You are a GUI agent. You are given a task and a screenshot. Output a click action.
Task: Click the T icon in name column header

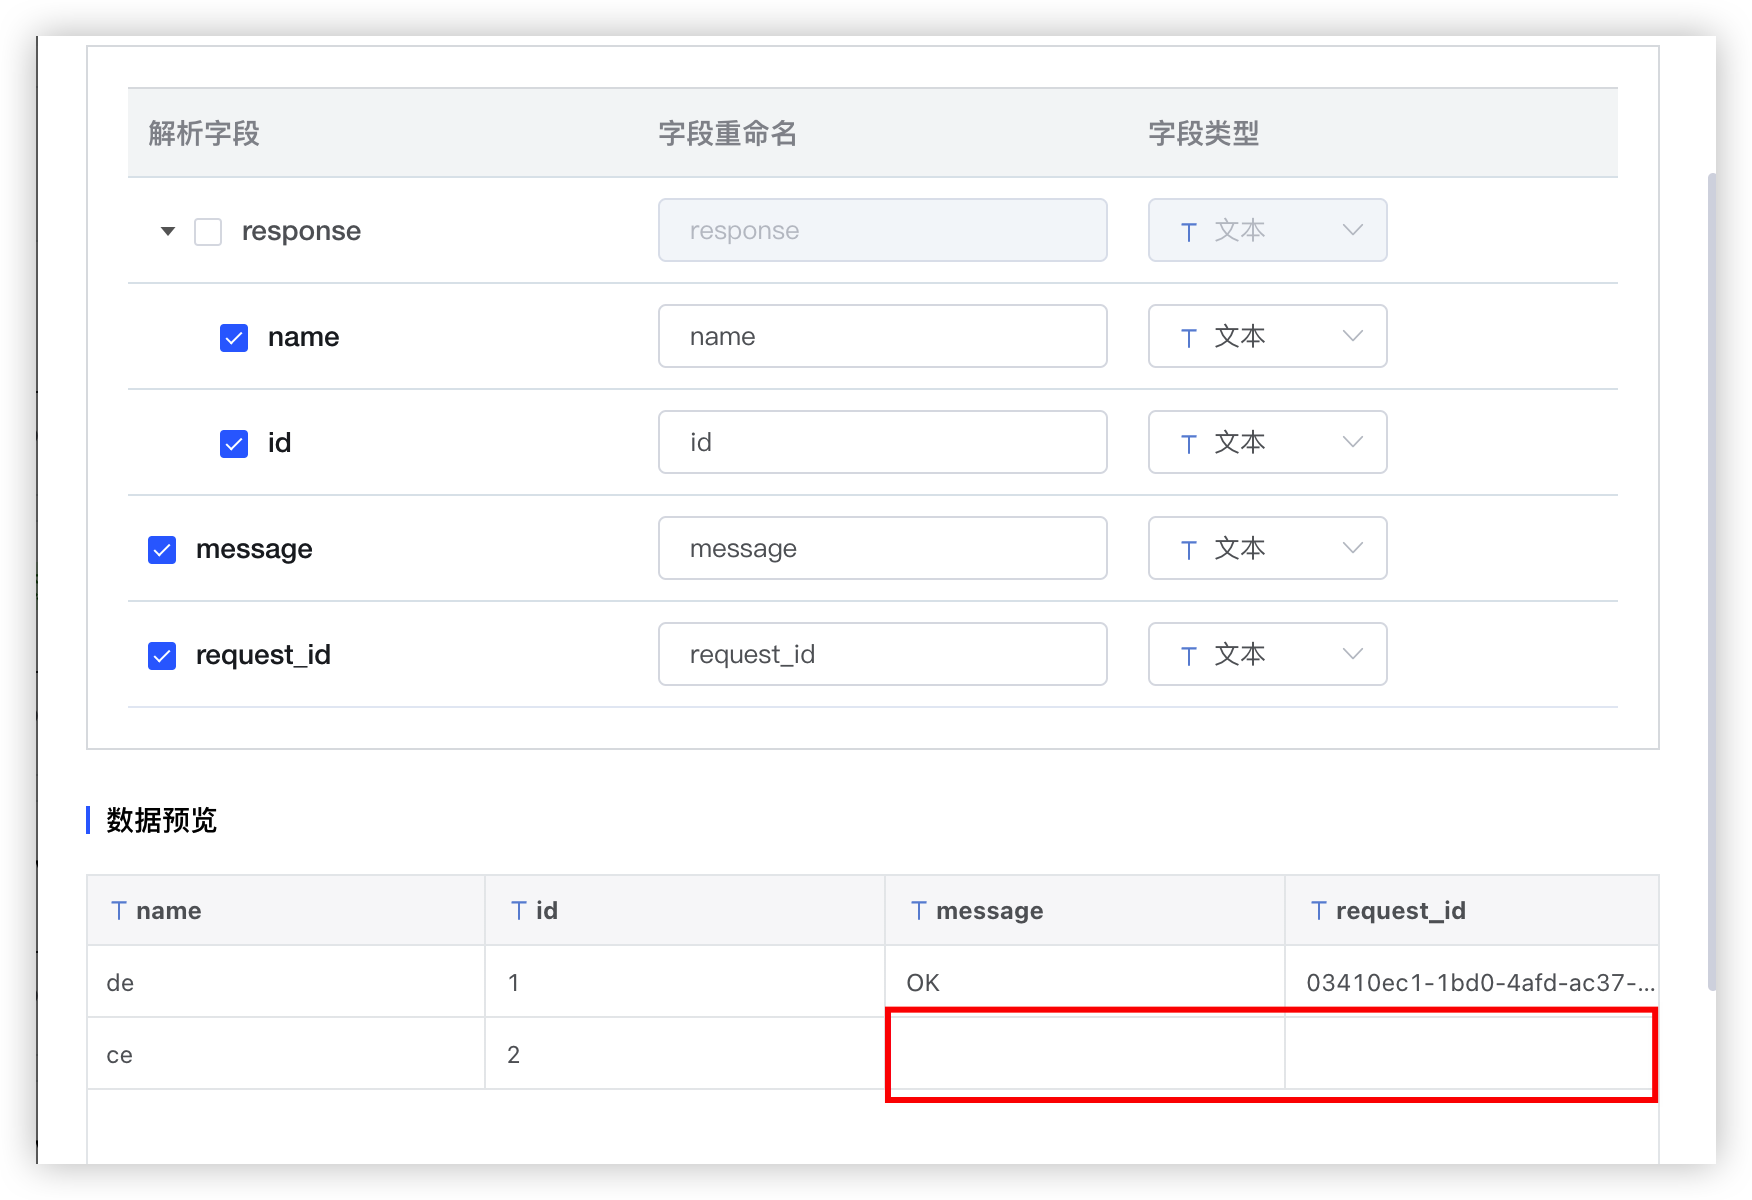point(119,910)
